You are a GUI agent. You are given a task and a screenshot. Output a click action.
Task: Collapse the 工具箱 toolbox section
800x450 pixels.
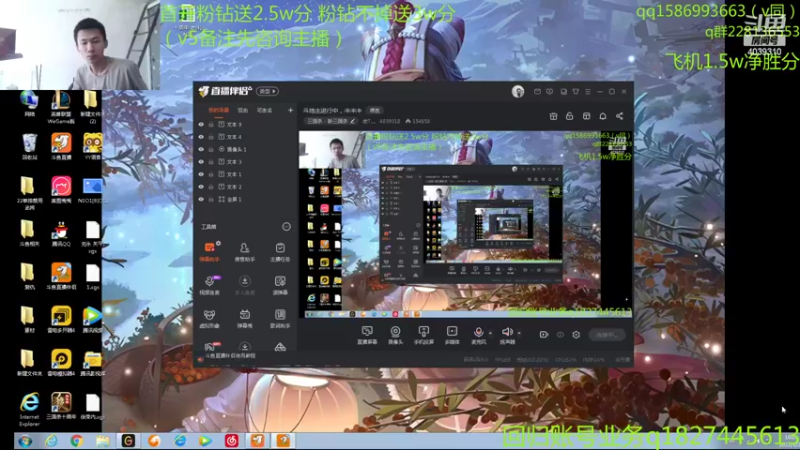click(x=286, y=227)
